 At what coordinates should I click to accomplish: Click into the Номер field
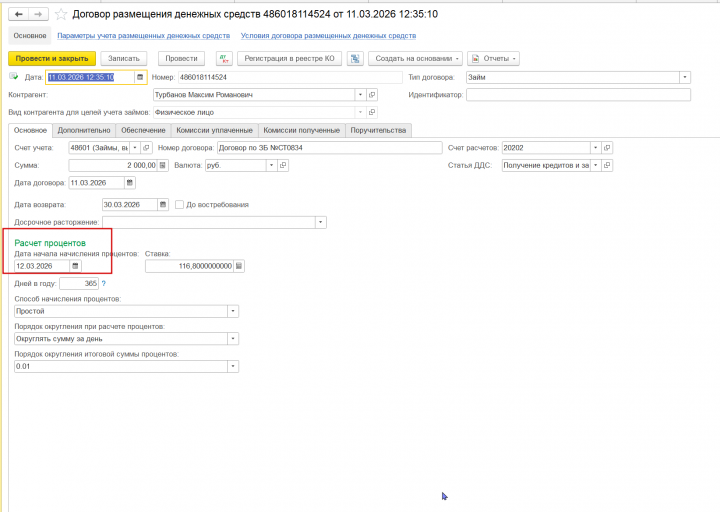[290, 77]
